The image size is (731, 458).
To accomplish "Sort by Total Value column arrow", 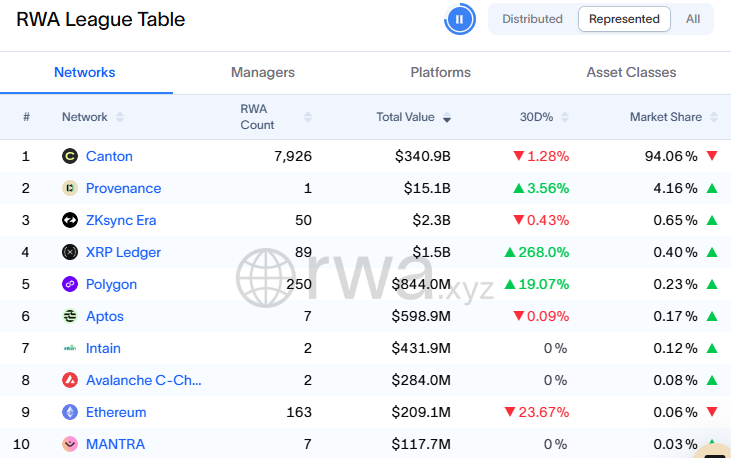I will pos(447,117).
